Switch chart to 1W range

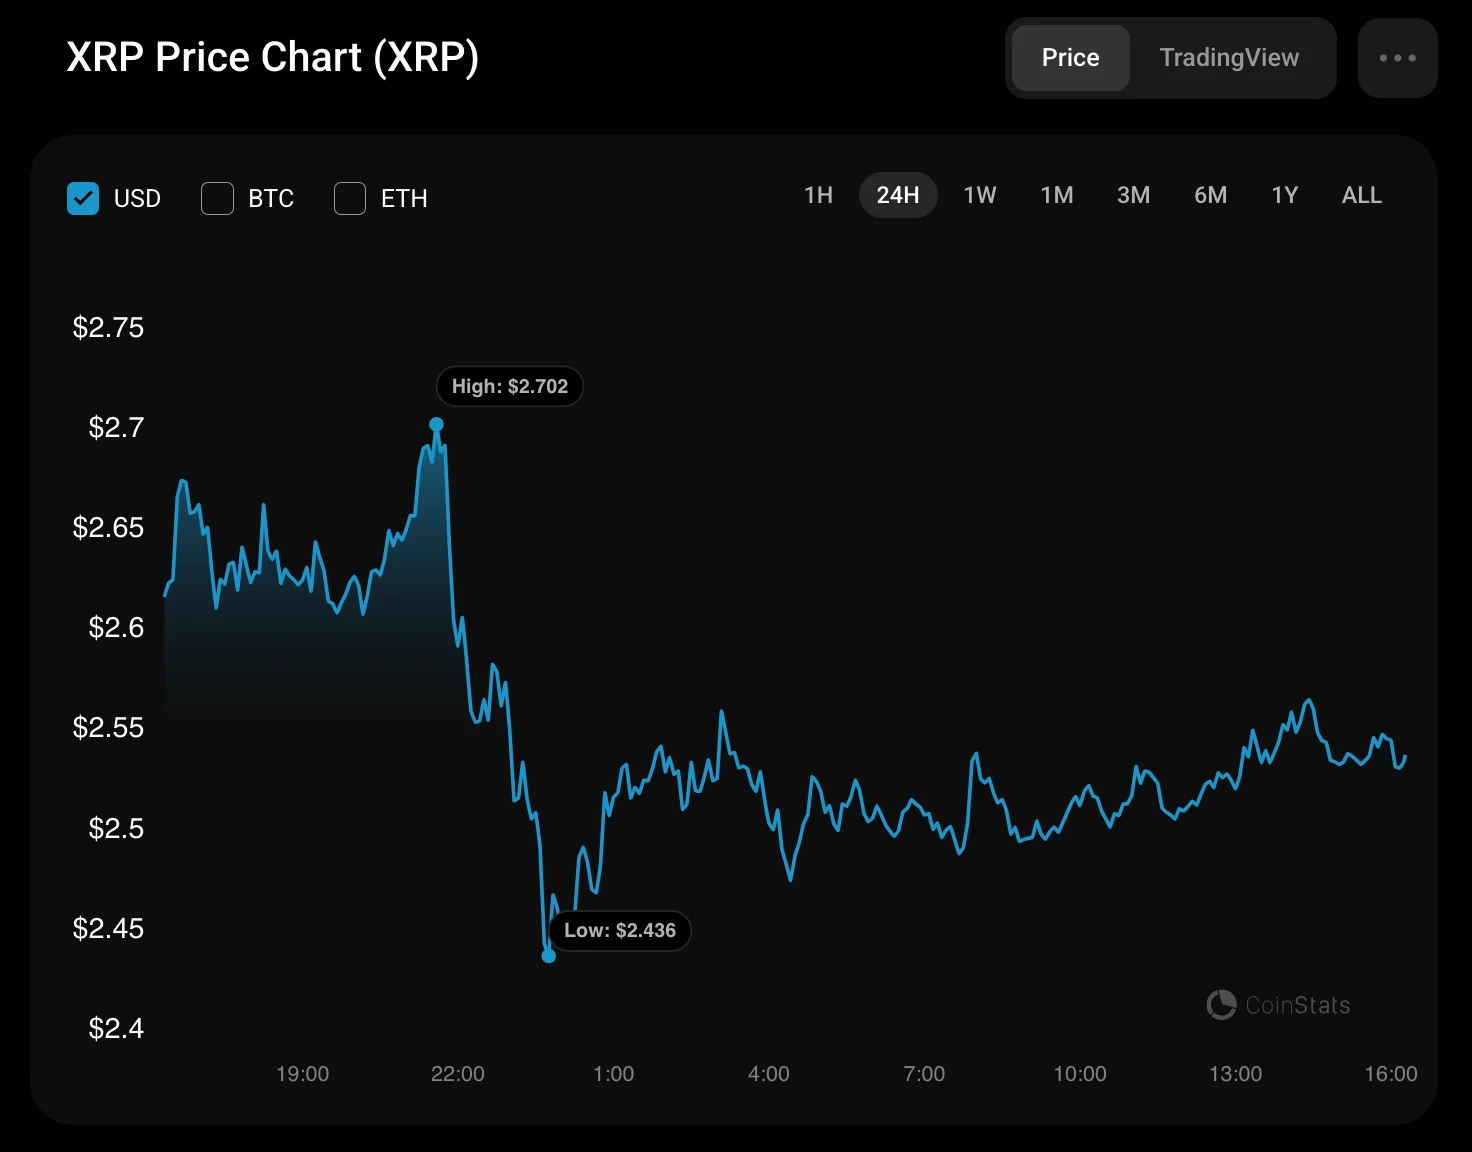[979, 195]
